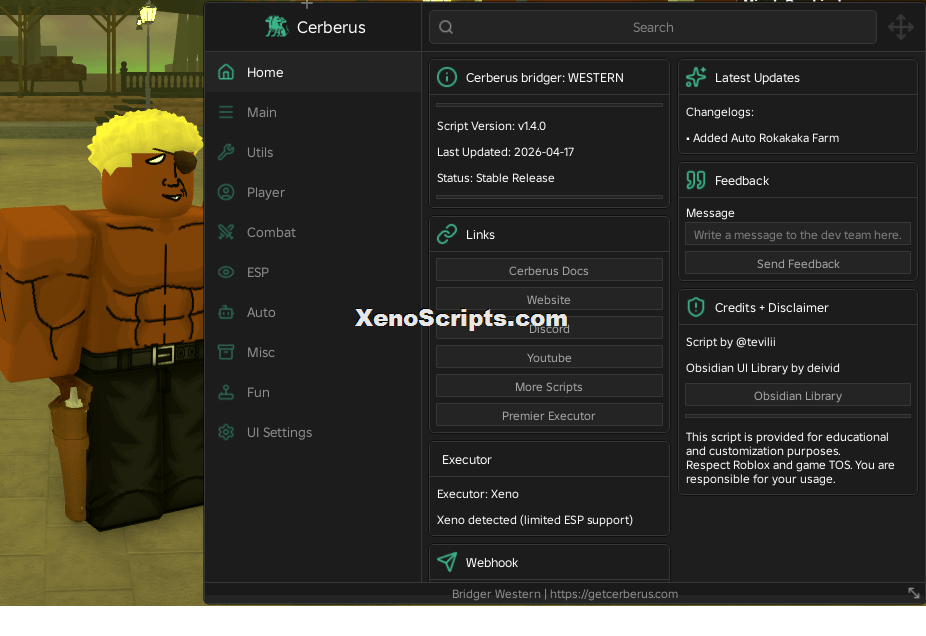Click the 'Last Updated: 2026-04-17' text
The width and height of the screenshot is (926, 636).
tap(506, 152)
